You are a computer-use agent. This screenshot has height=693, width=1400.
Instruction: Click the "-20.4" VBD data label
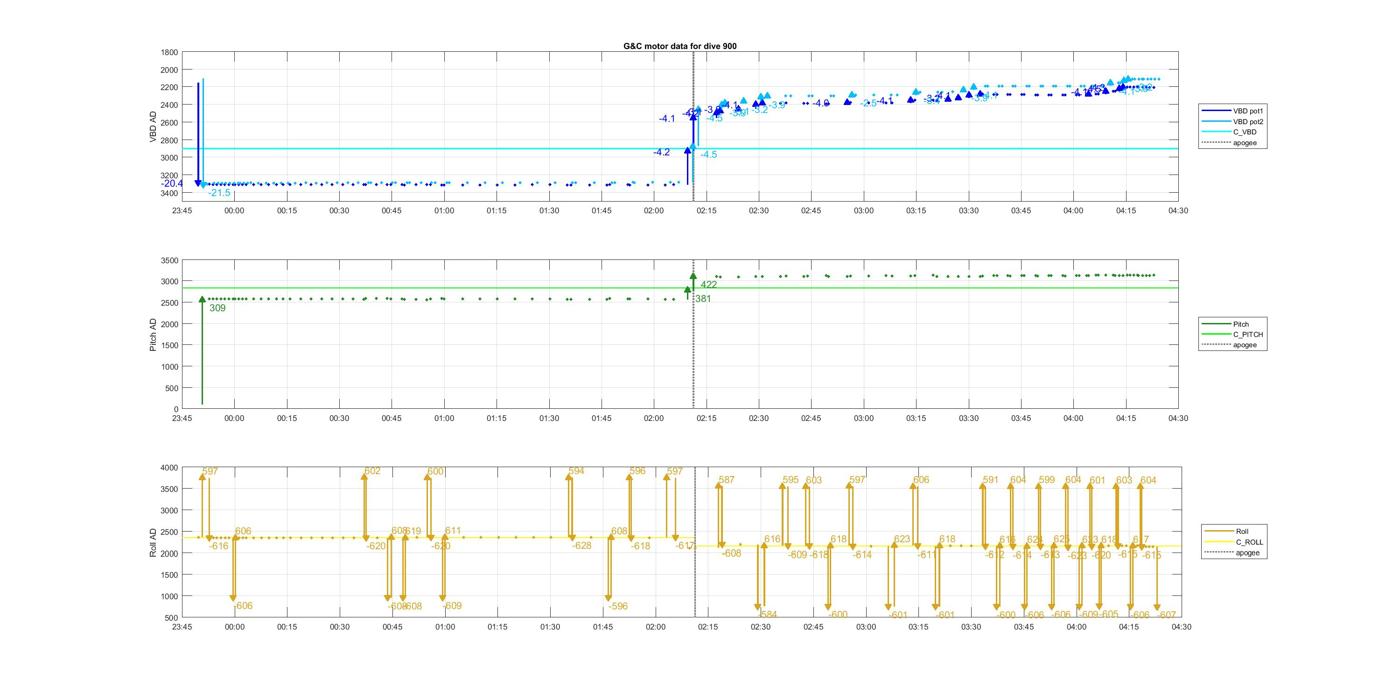point(172,184)
